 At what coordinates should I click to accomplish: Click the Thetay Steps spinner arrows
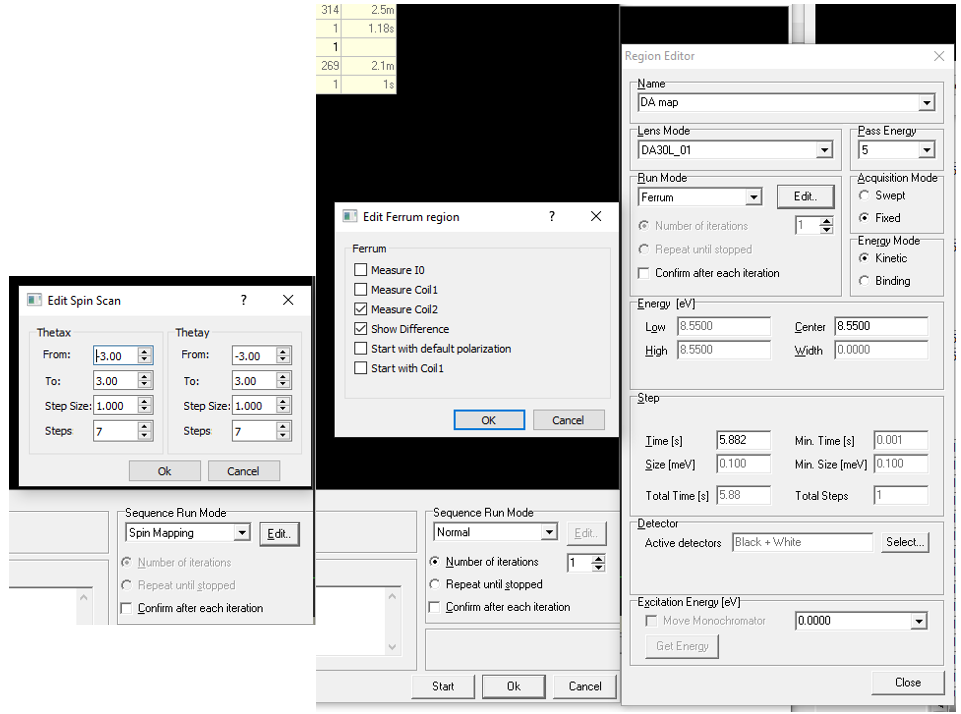click(x=284, y=431)
